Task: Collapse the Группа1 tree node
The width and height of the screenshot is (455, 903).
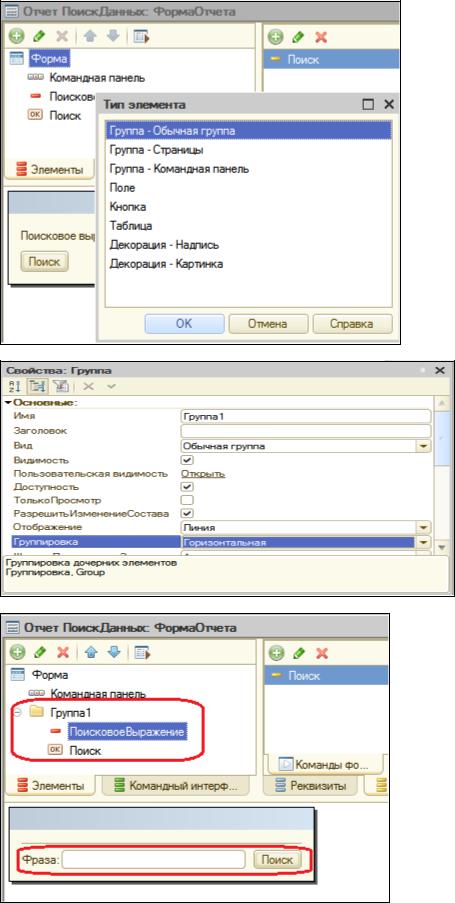Action: (x=18, y=713)
